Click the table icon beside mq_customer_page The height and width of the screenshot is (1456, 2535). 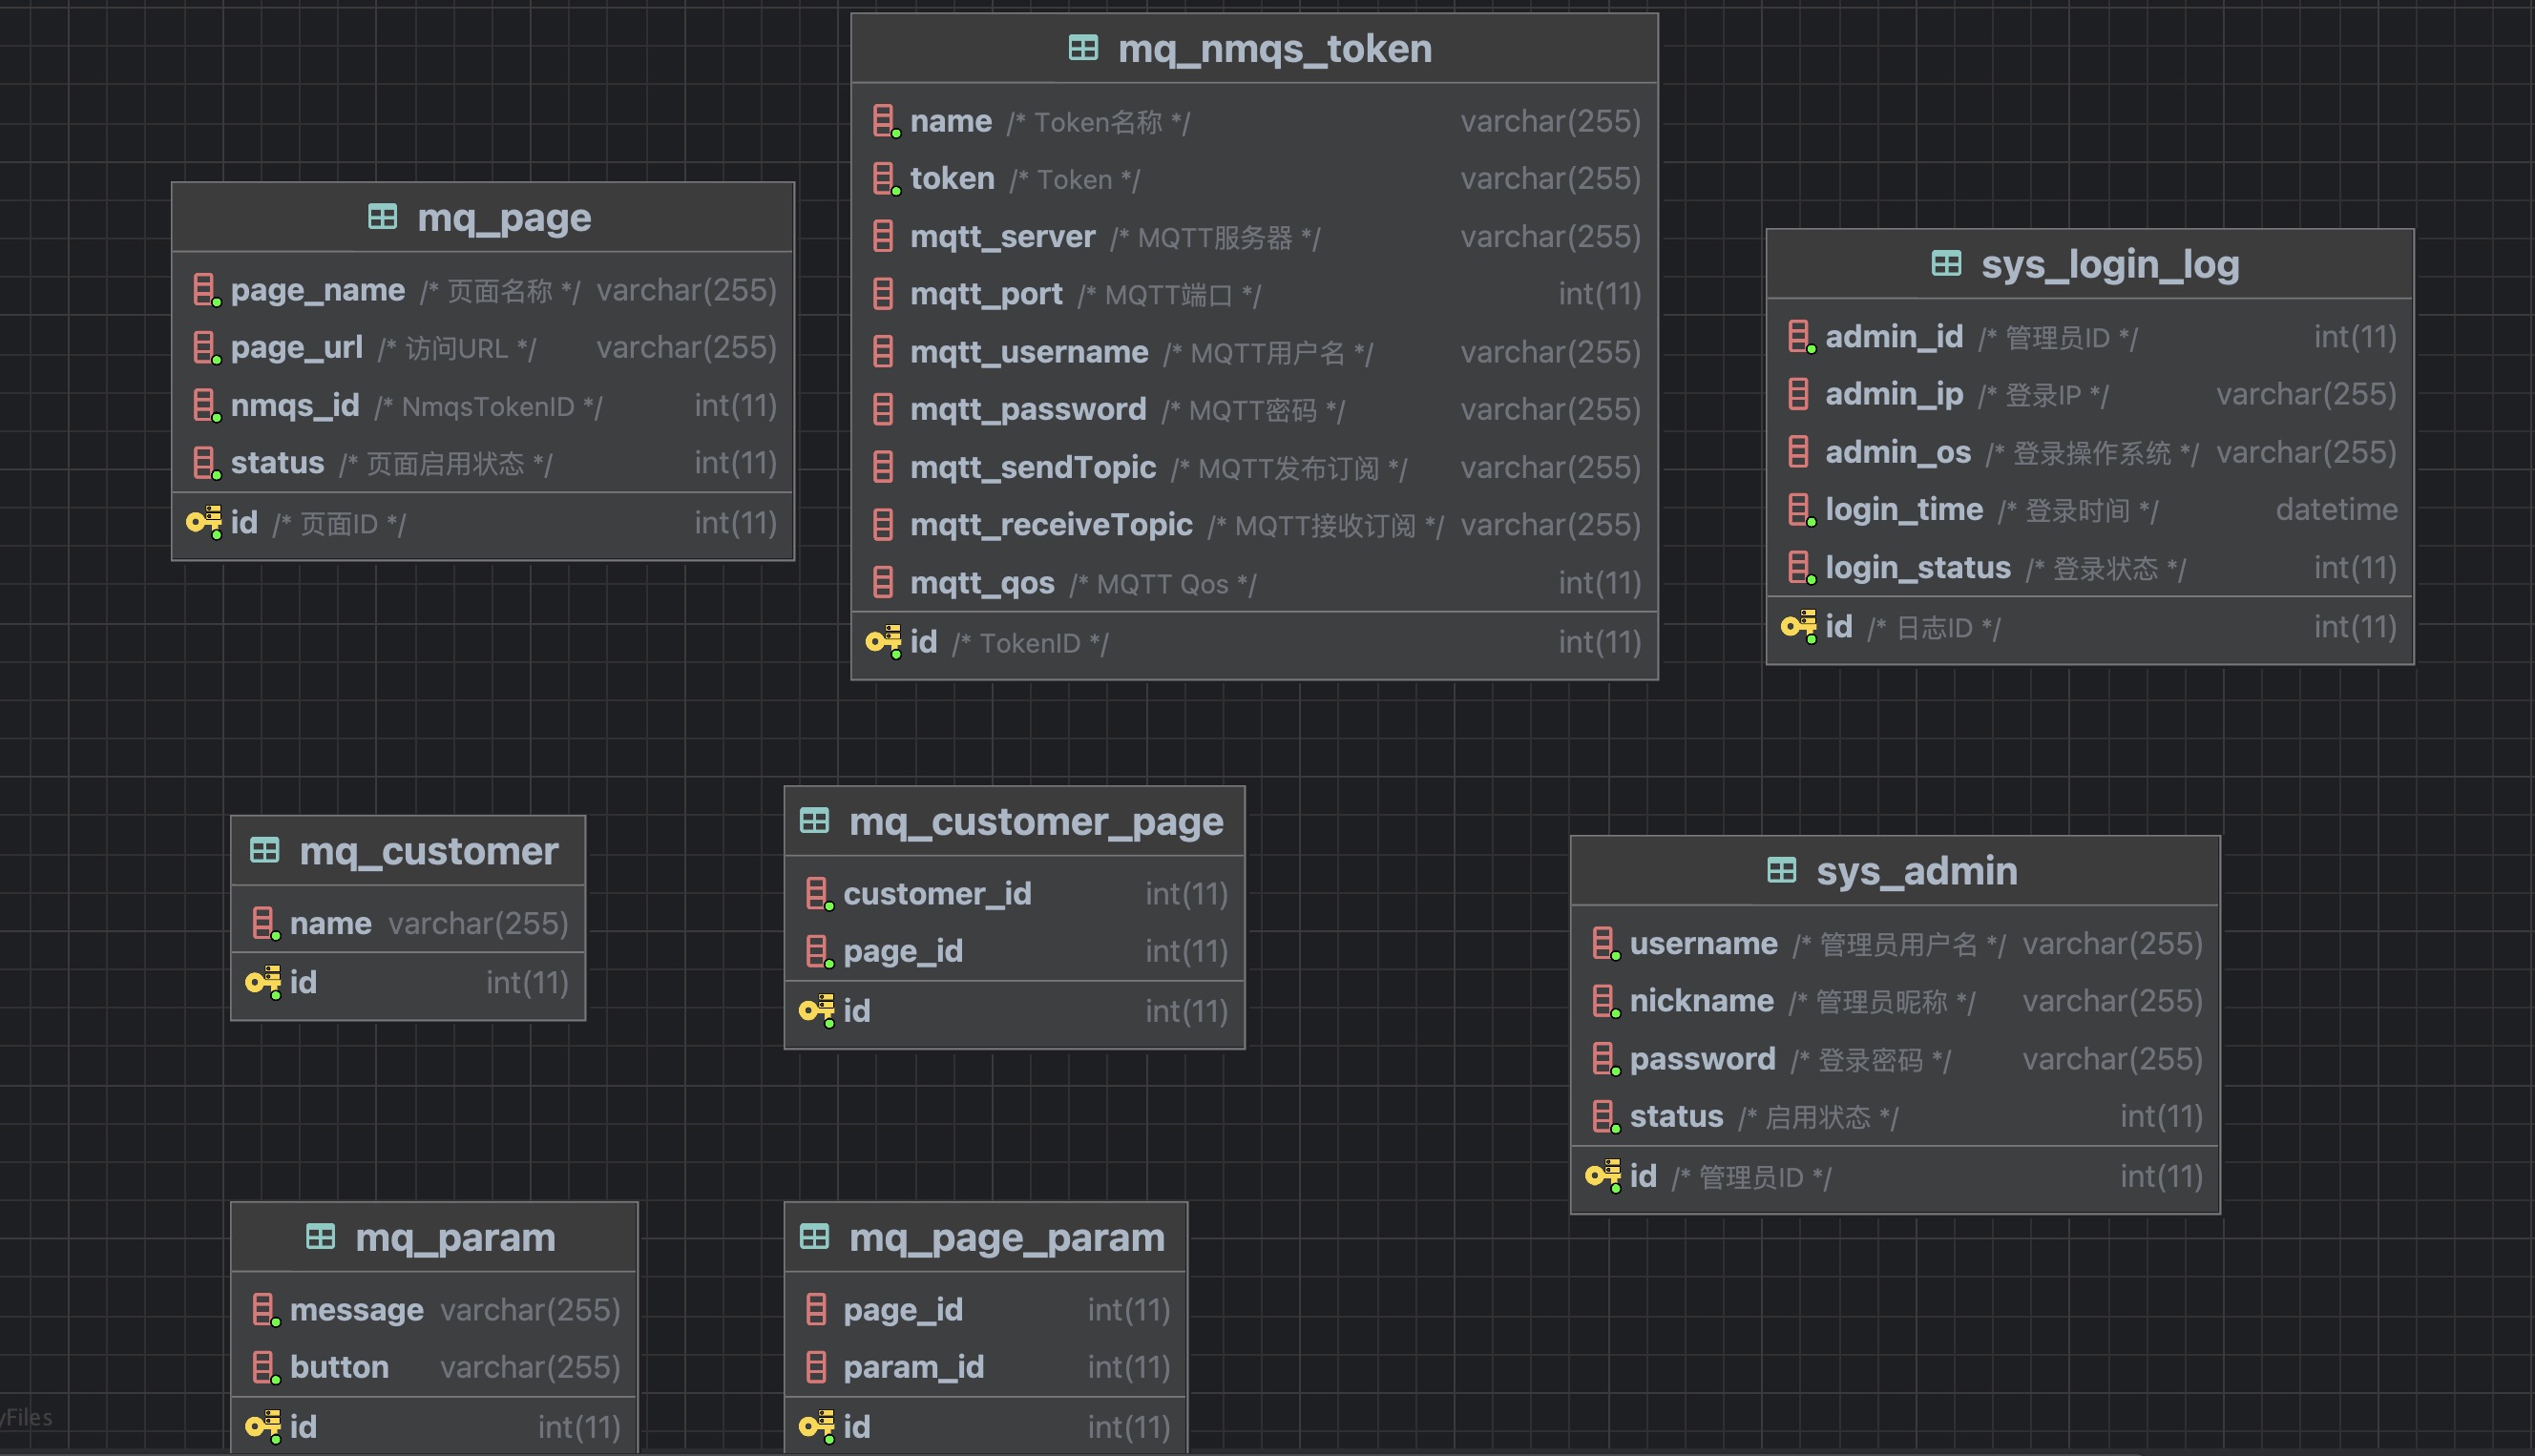click(814, 821)
